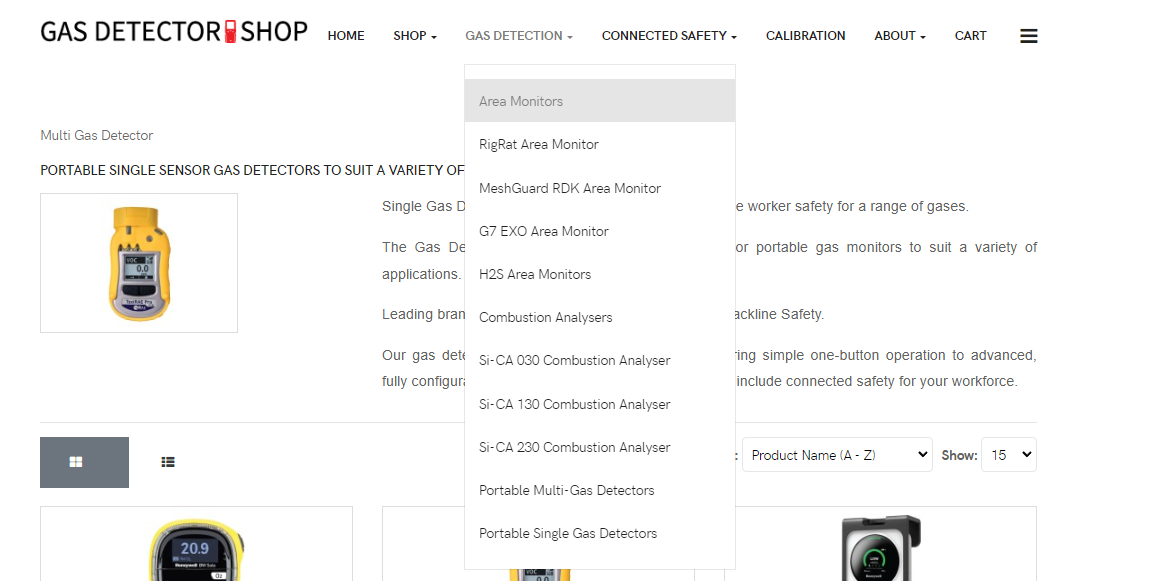Switch to list view layout

pos(168,462)
